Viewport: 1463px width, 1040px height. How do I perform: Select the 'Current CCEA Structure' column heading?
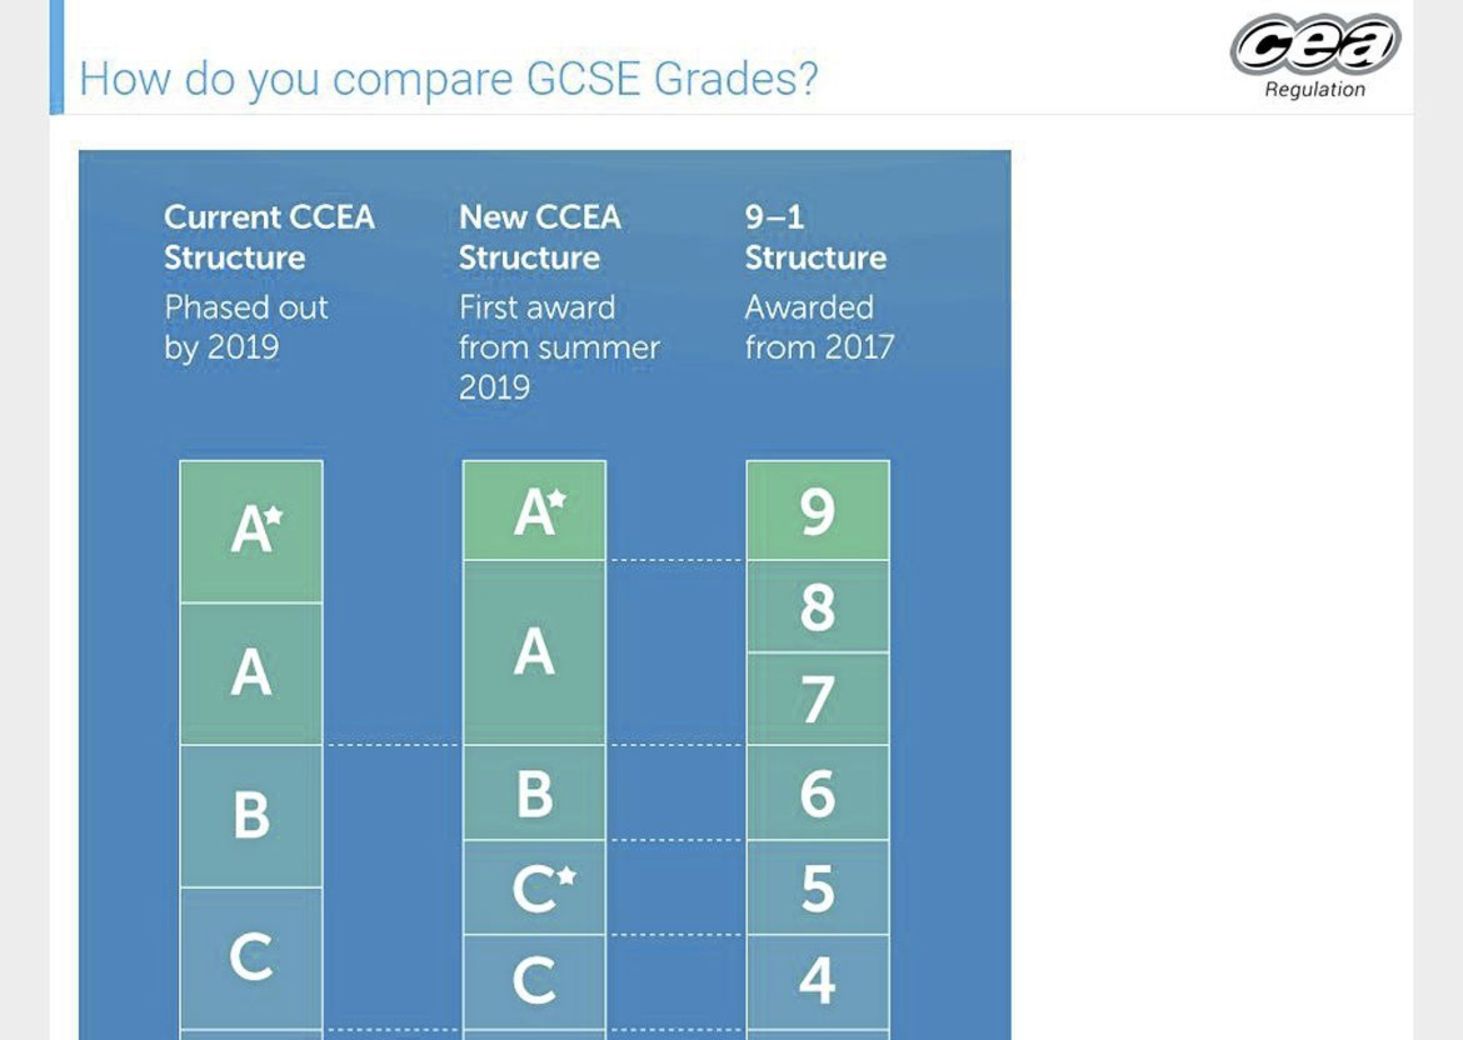pyautogui.click(x=269, y=237)
